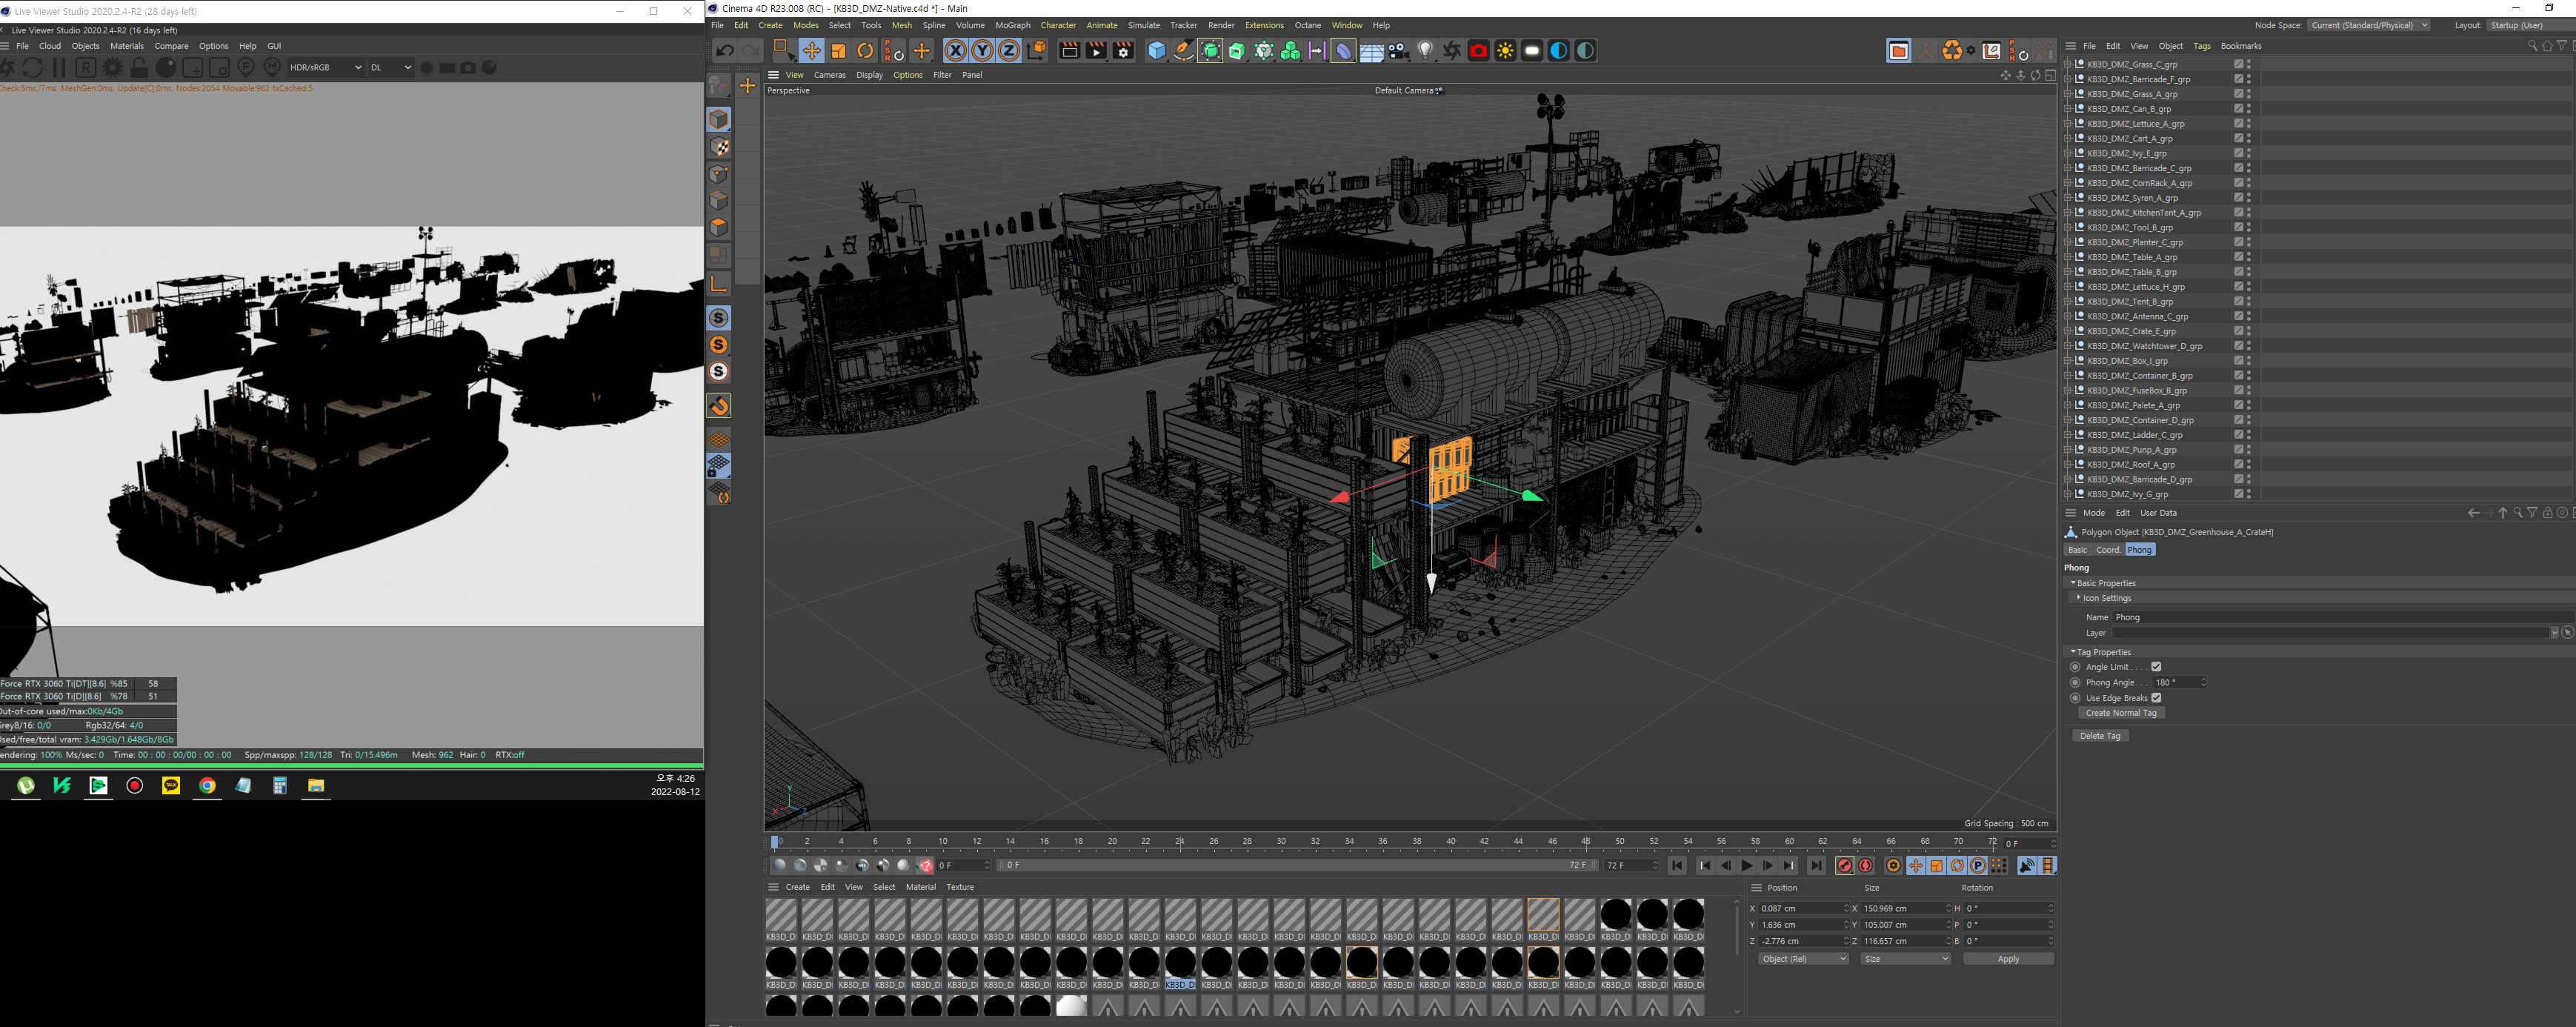The width and height of the screenshot is (2576, 1027).
Task: Open viewport Filter menu
Action: pyautogui.click(x=942, y=75)
